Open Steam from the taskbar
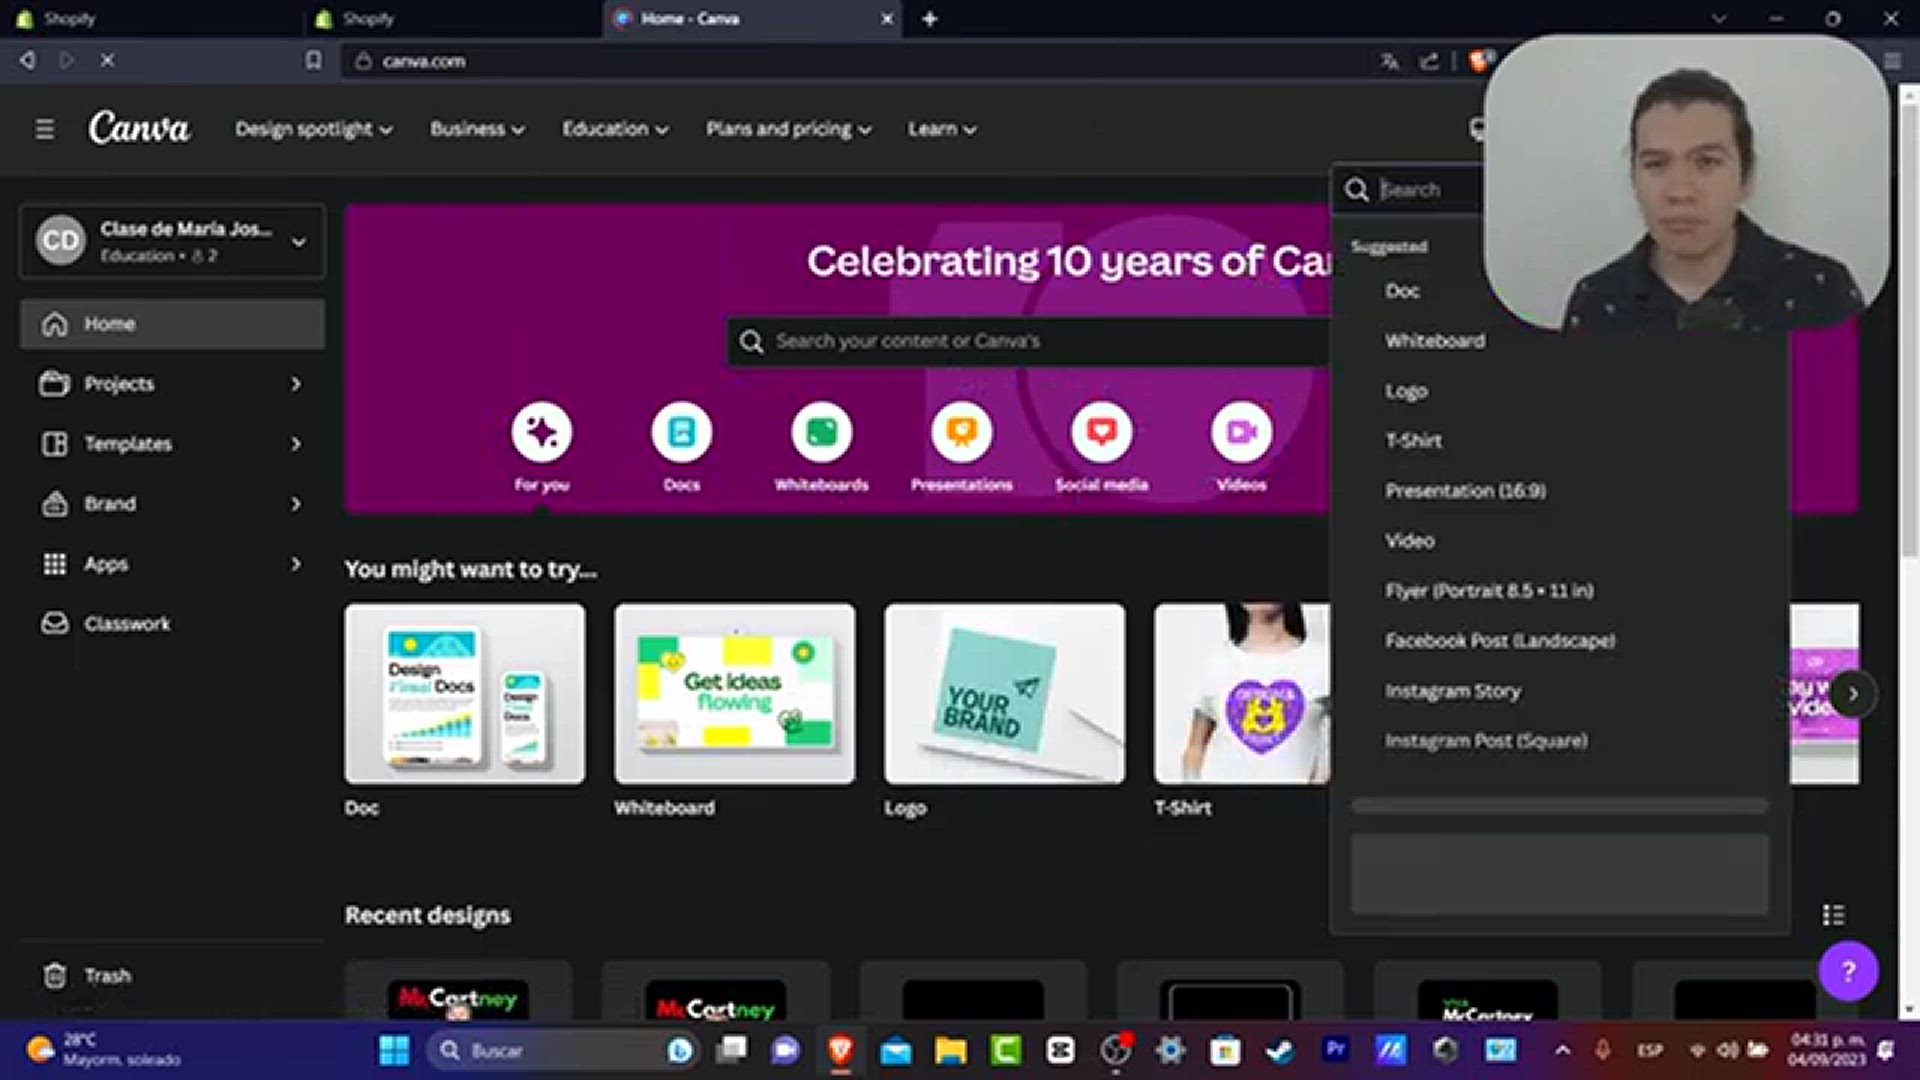Image resolution: width=1920 pixels, height=1080 pixels. point(1279,1050)
